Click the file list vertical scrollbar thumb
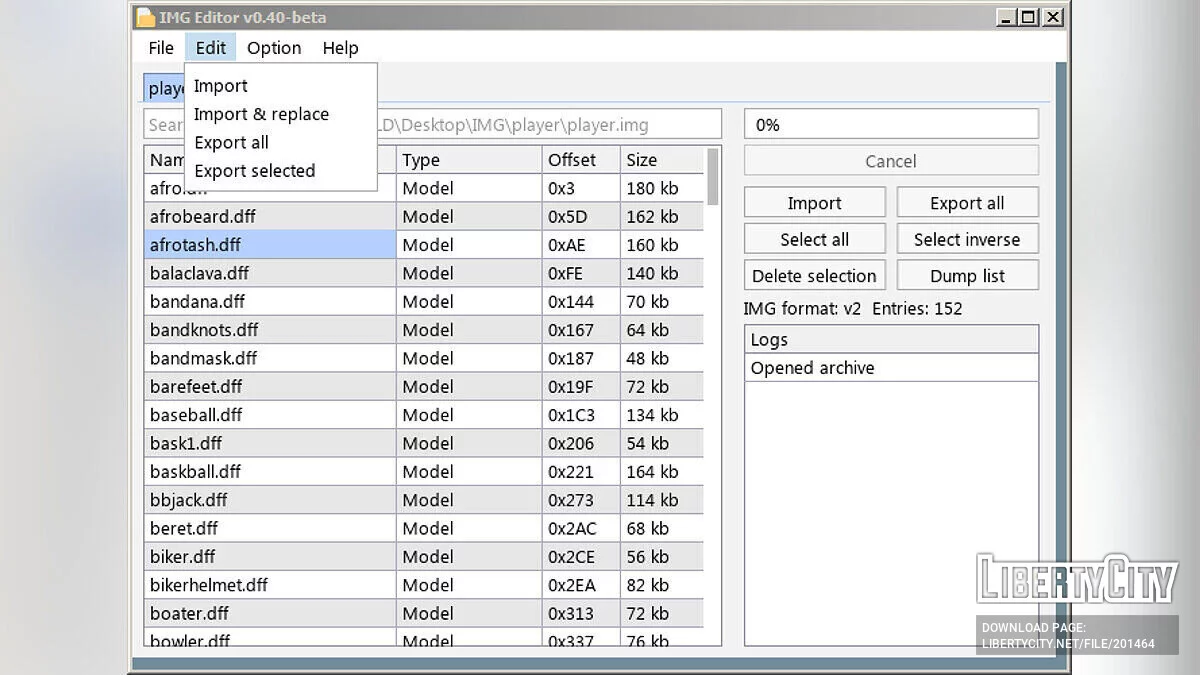This screenshot has height=675, width=1200. click(x=712, y=176)
